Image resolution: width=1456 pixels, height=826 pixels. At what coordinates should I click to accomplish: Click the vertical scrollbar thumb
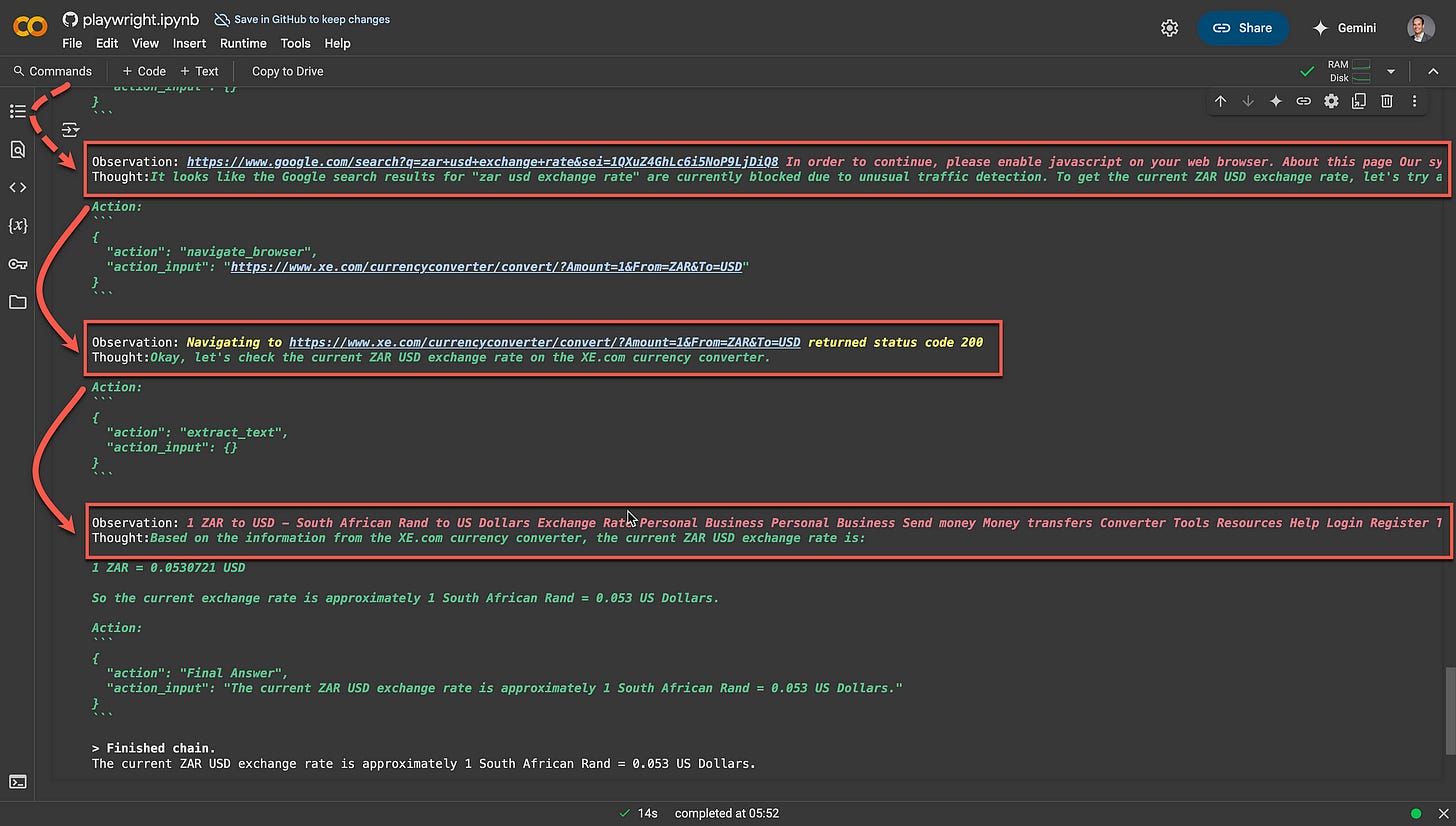pyautogui.click(x=1449, y=711)
